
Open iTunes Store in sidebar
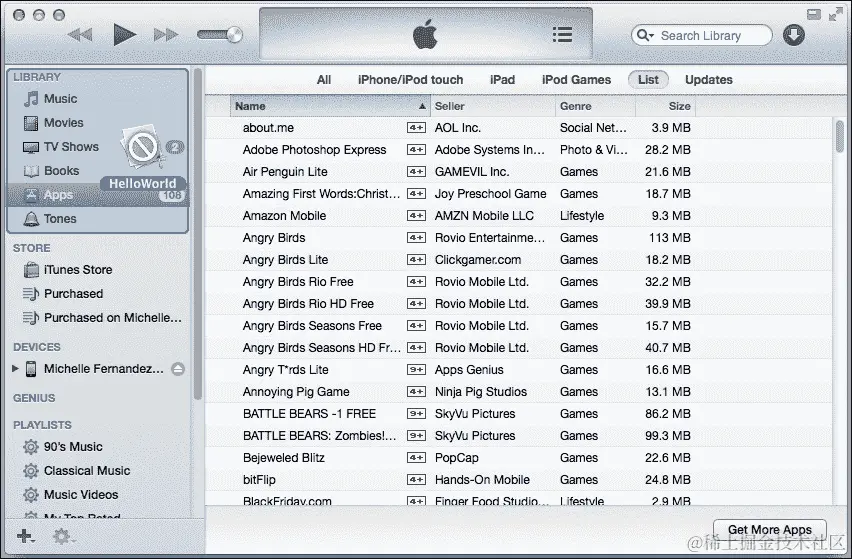[x=98, y=269]
